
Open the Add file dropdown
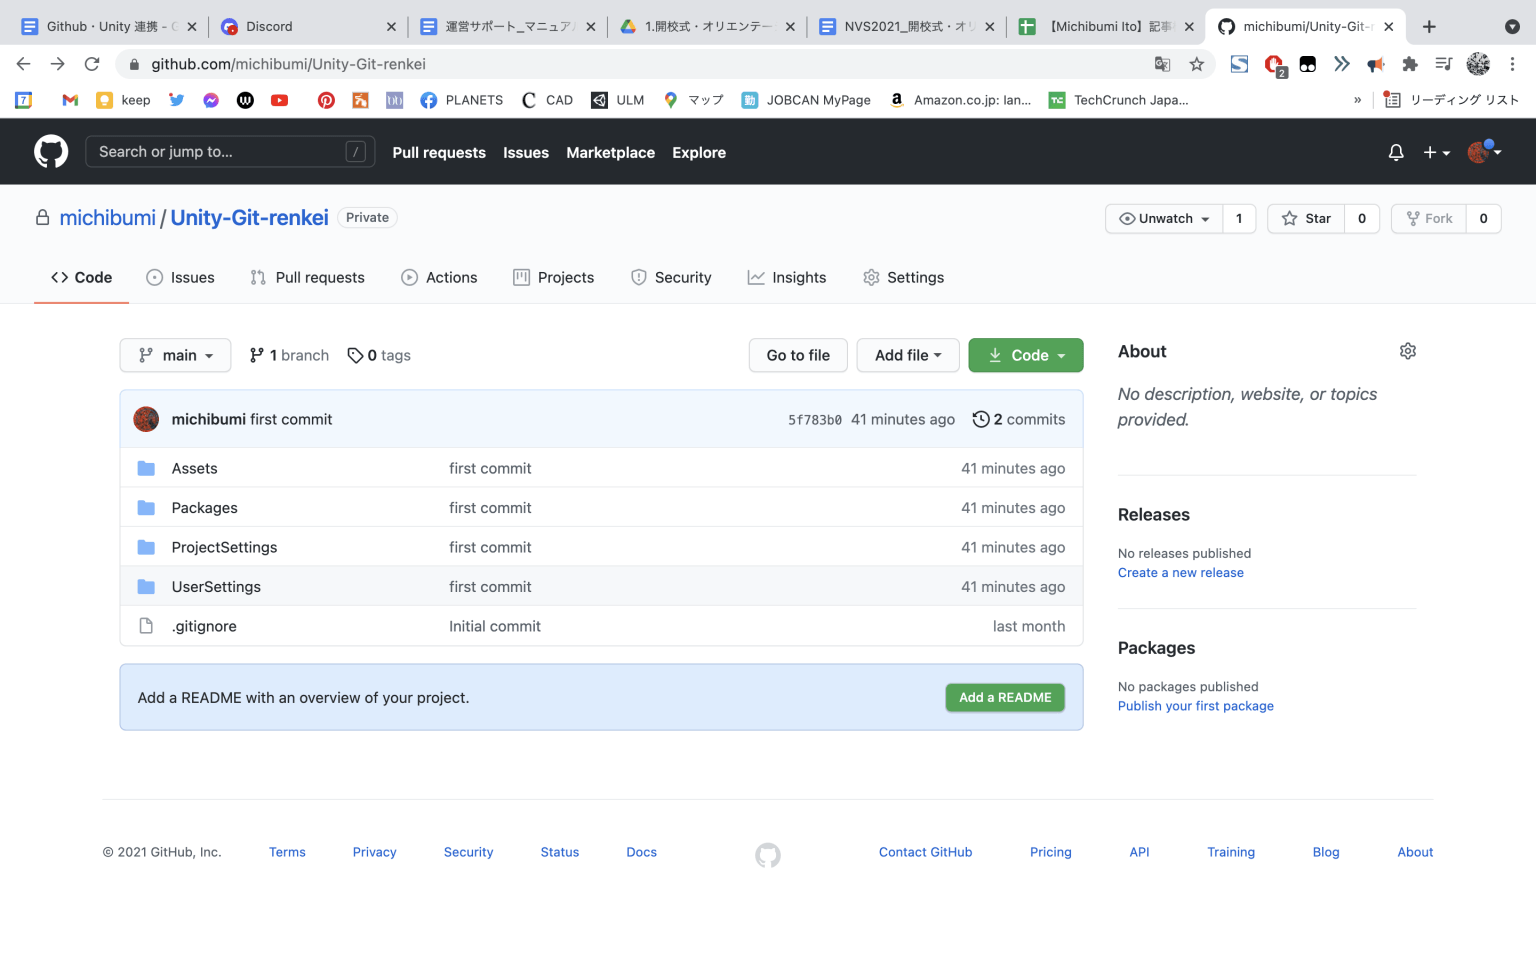click(x=907, y=355)
